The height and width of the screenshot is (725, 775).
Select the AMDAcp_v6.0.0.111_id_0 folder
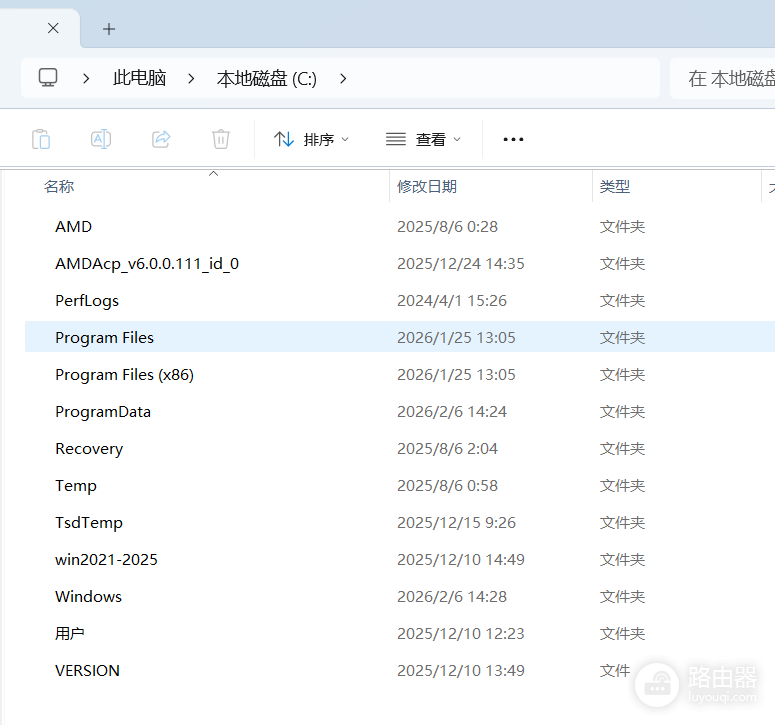(147, 264)
